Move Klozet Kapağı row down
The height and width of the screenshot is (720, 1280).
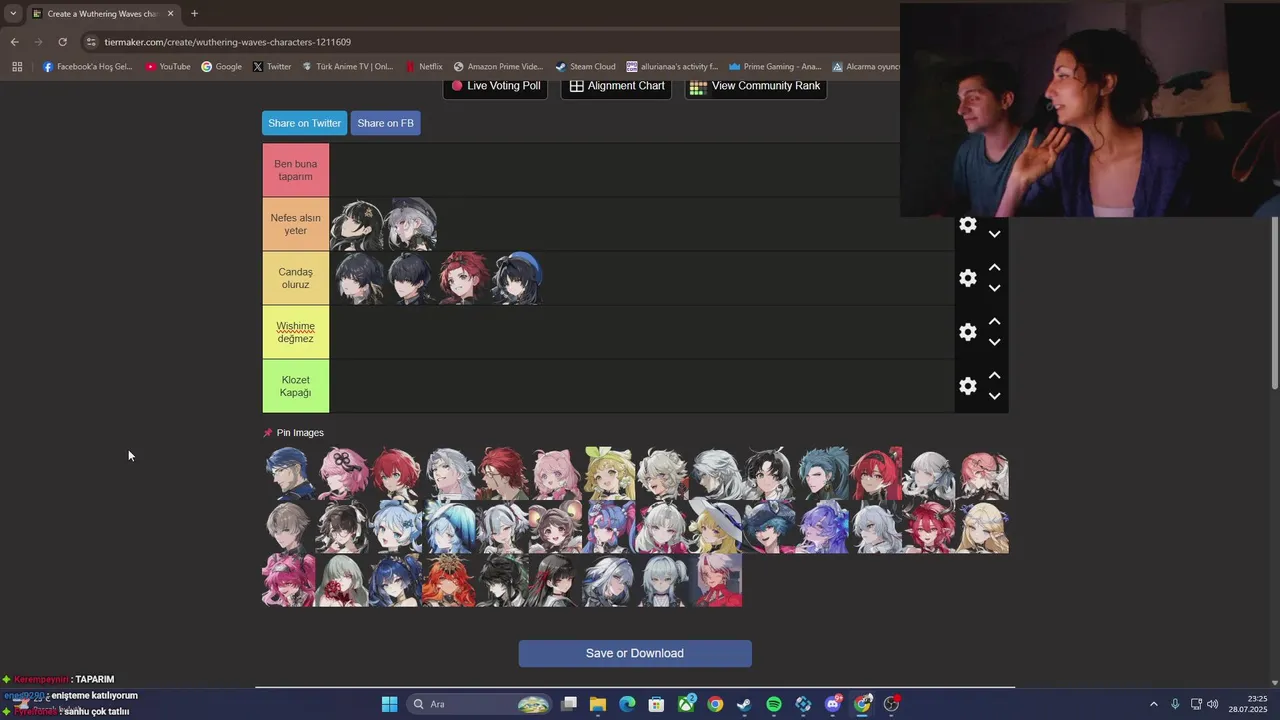pos(994,396)
